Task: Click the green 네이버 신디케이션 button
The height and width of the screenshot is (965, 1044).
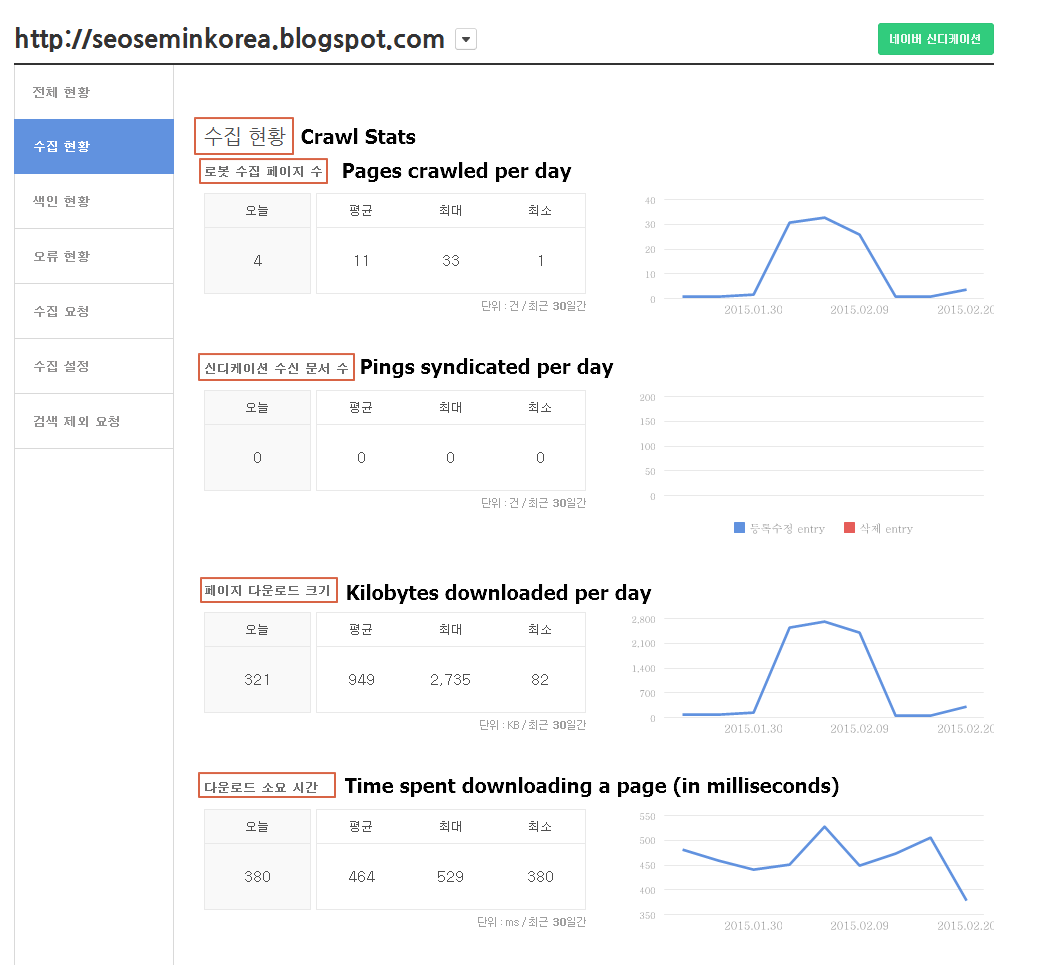Action: (935, 40)
